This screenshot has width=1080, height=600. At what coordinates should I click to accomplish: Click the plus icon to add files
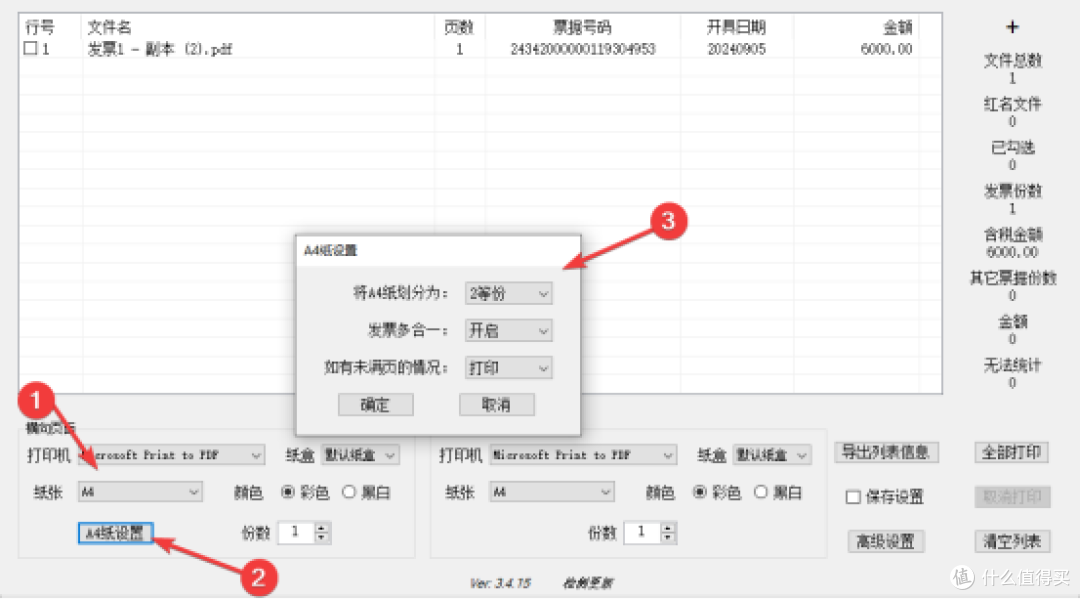coord(1012,28)
